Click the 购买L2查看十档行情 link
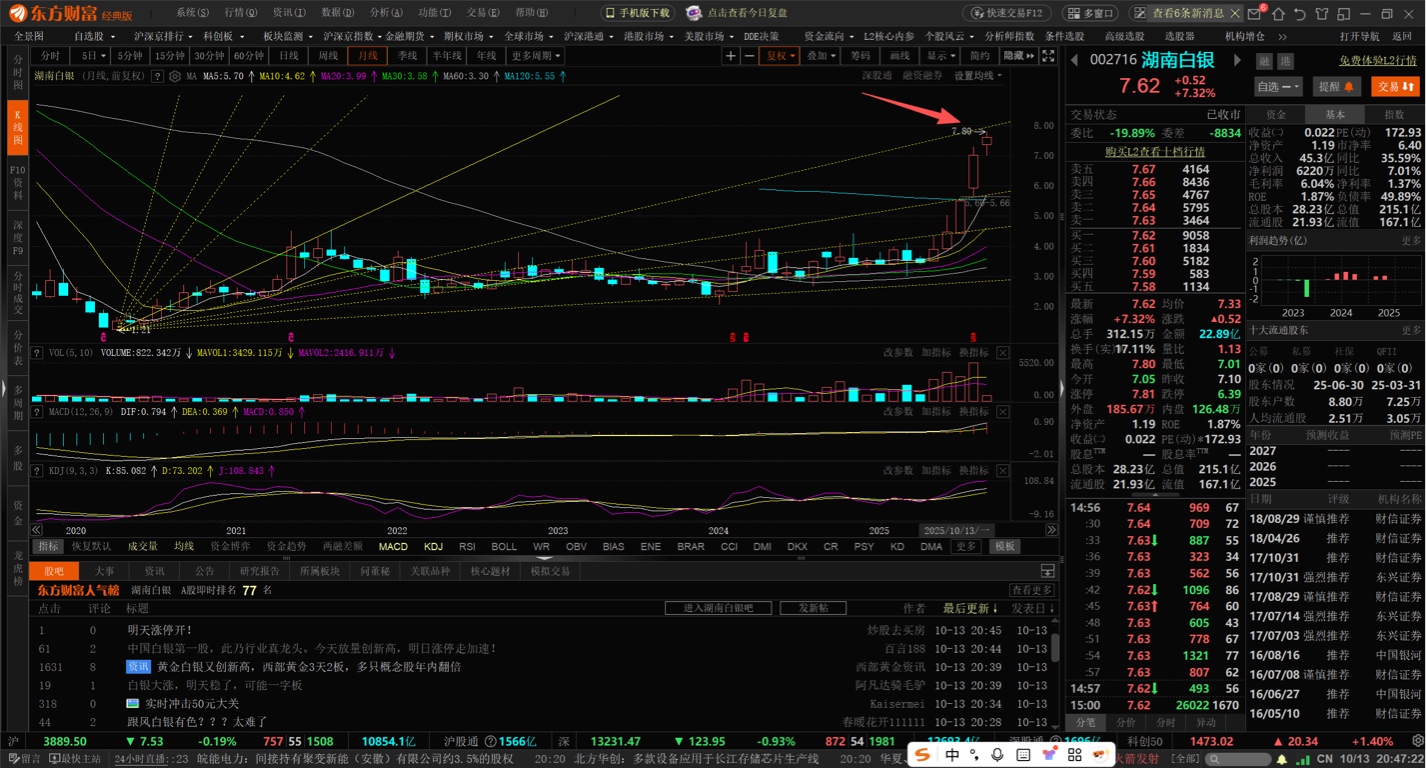 1155,152
